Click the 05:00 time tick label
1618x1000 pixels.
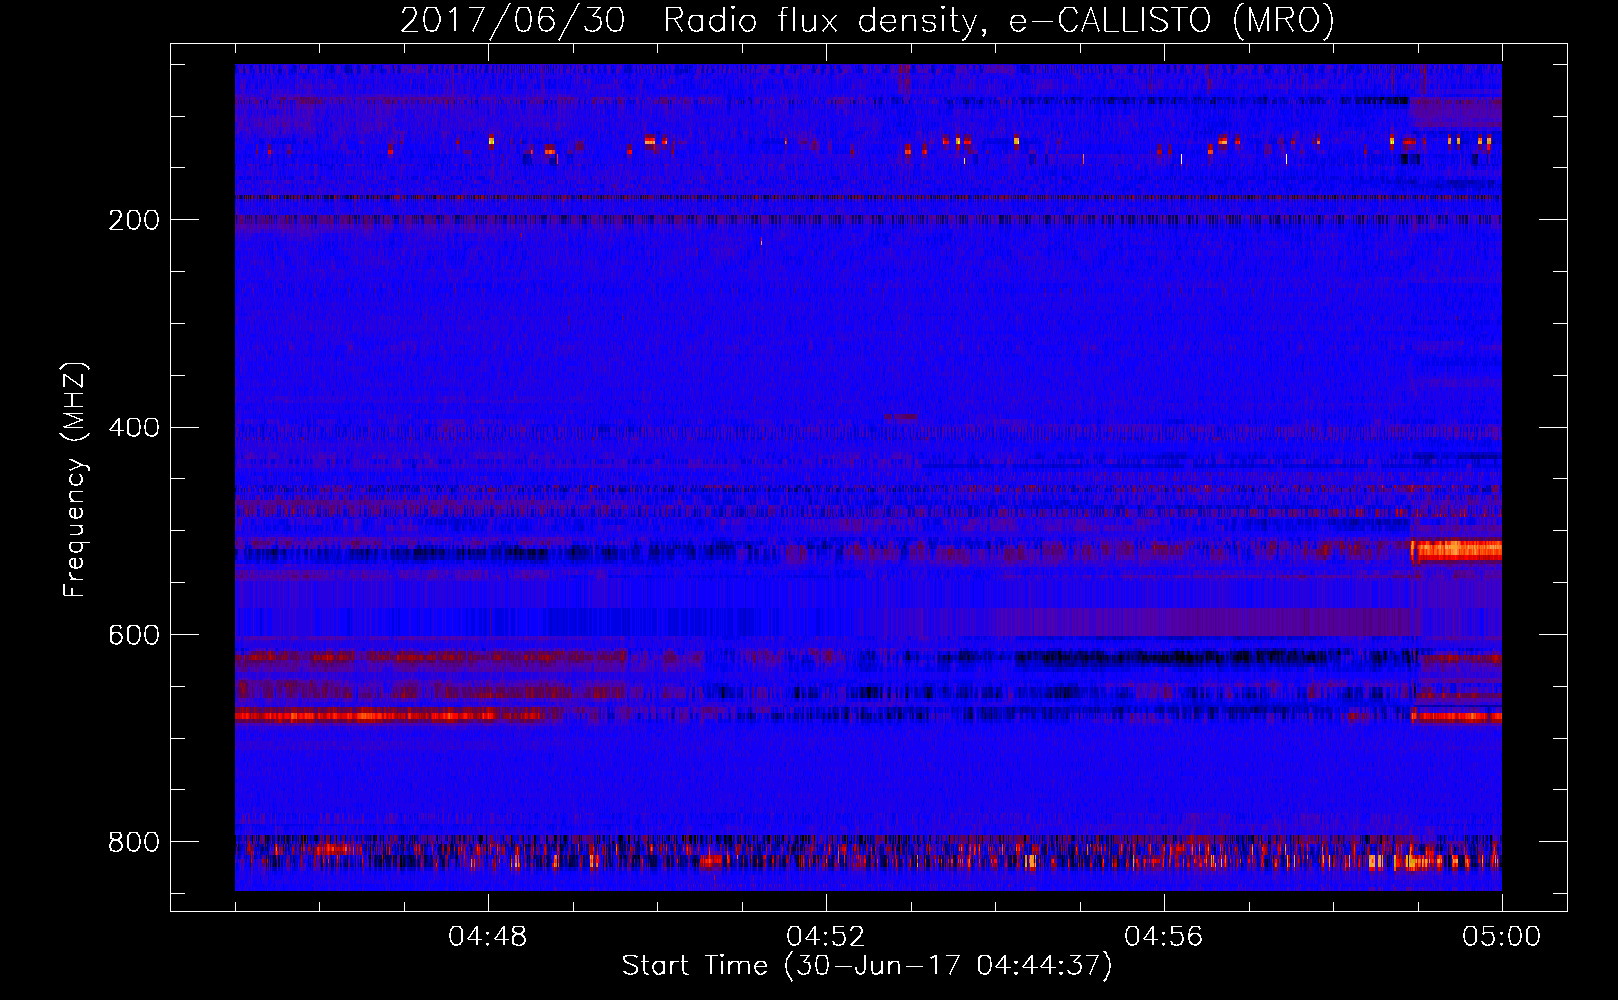click(x=1502, y=937)
